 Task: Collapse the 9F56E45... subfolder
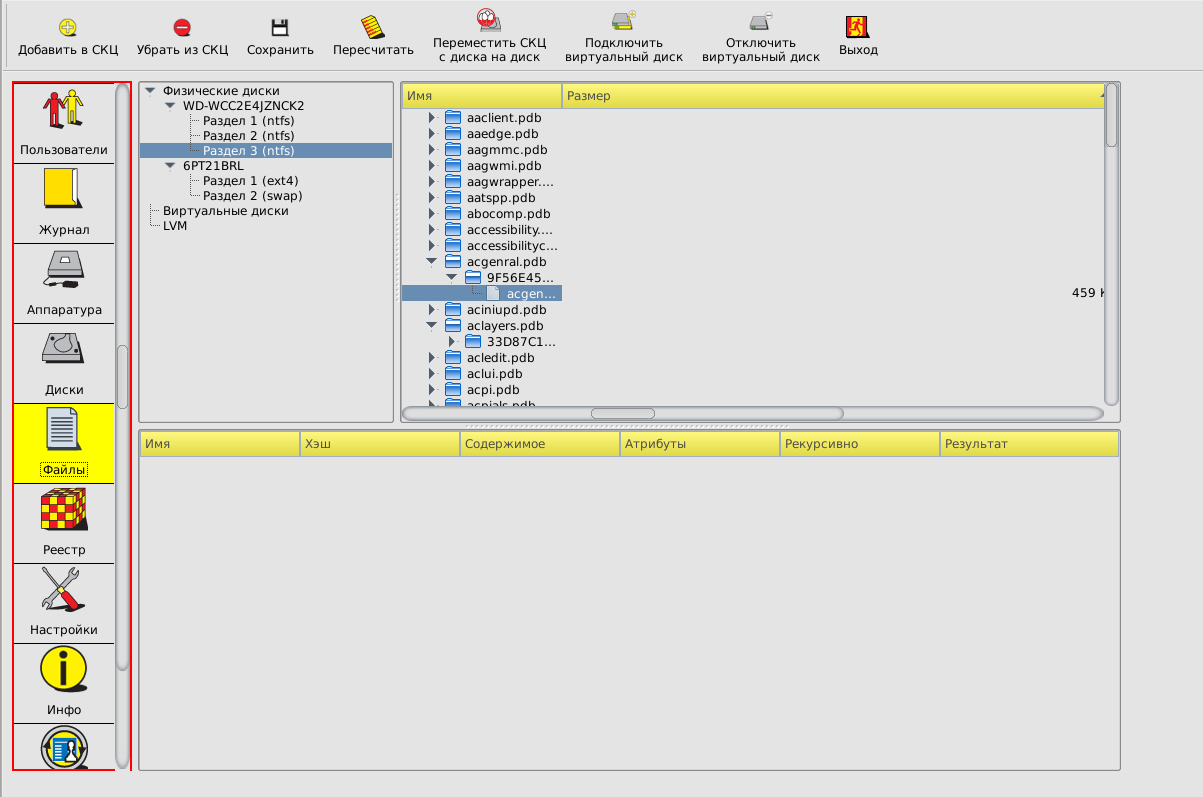[452, 277]
